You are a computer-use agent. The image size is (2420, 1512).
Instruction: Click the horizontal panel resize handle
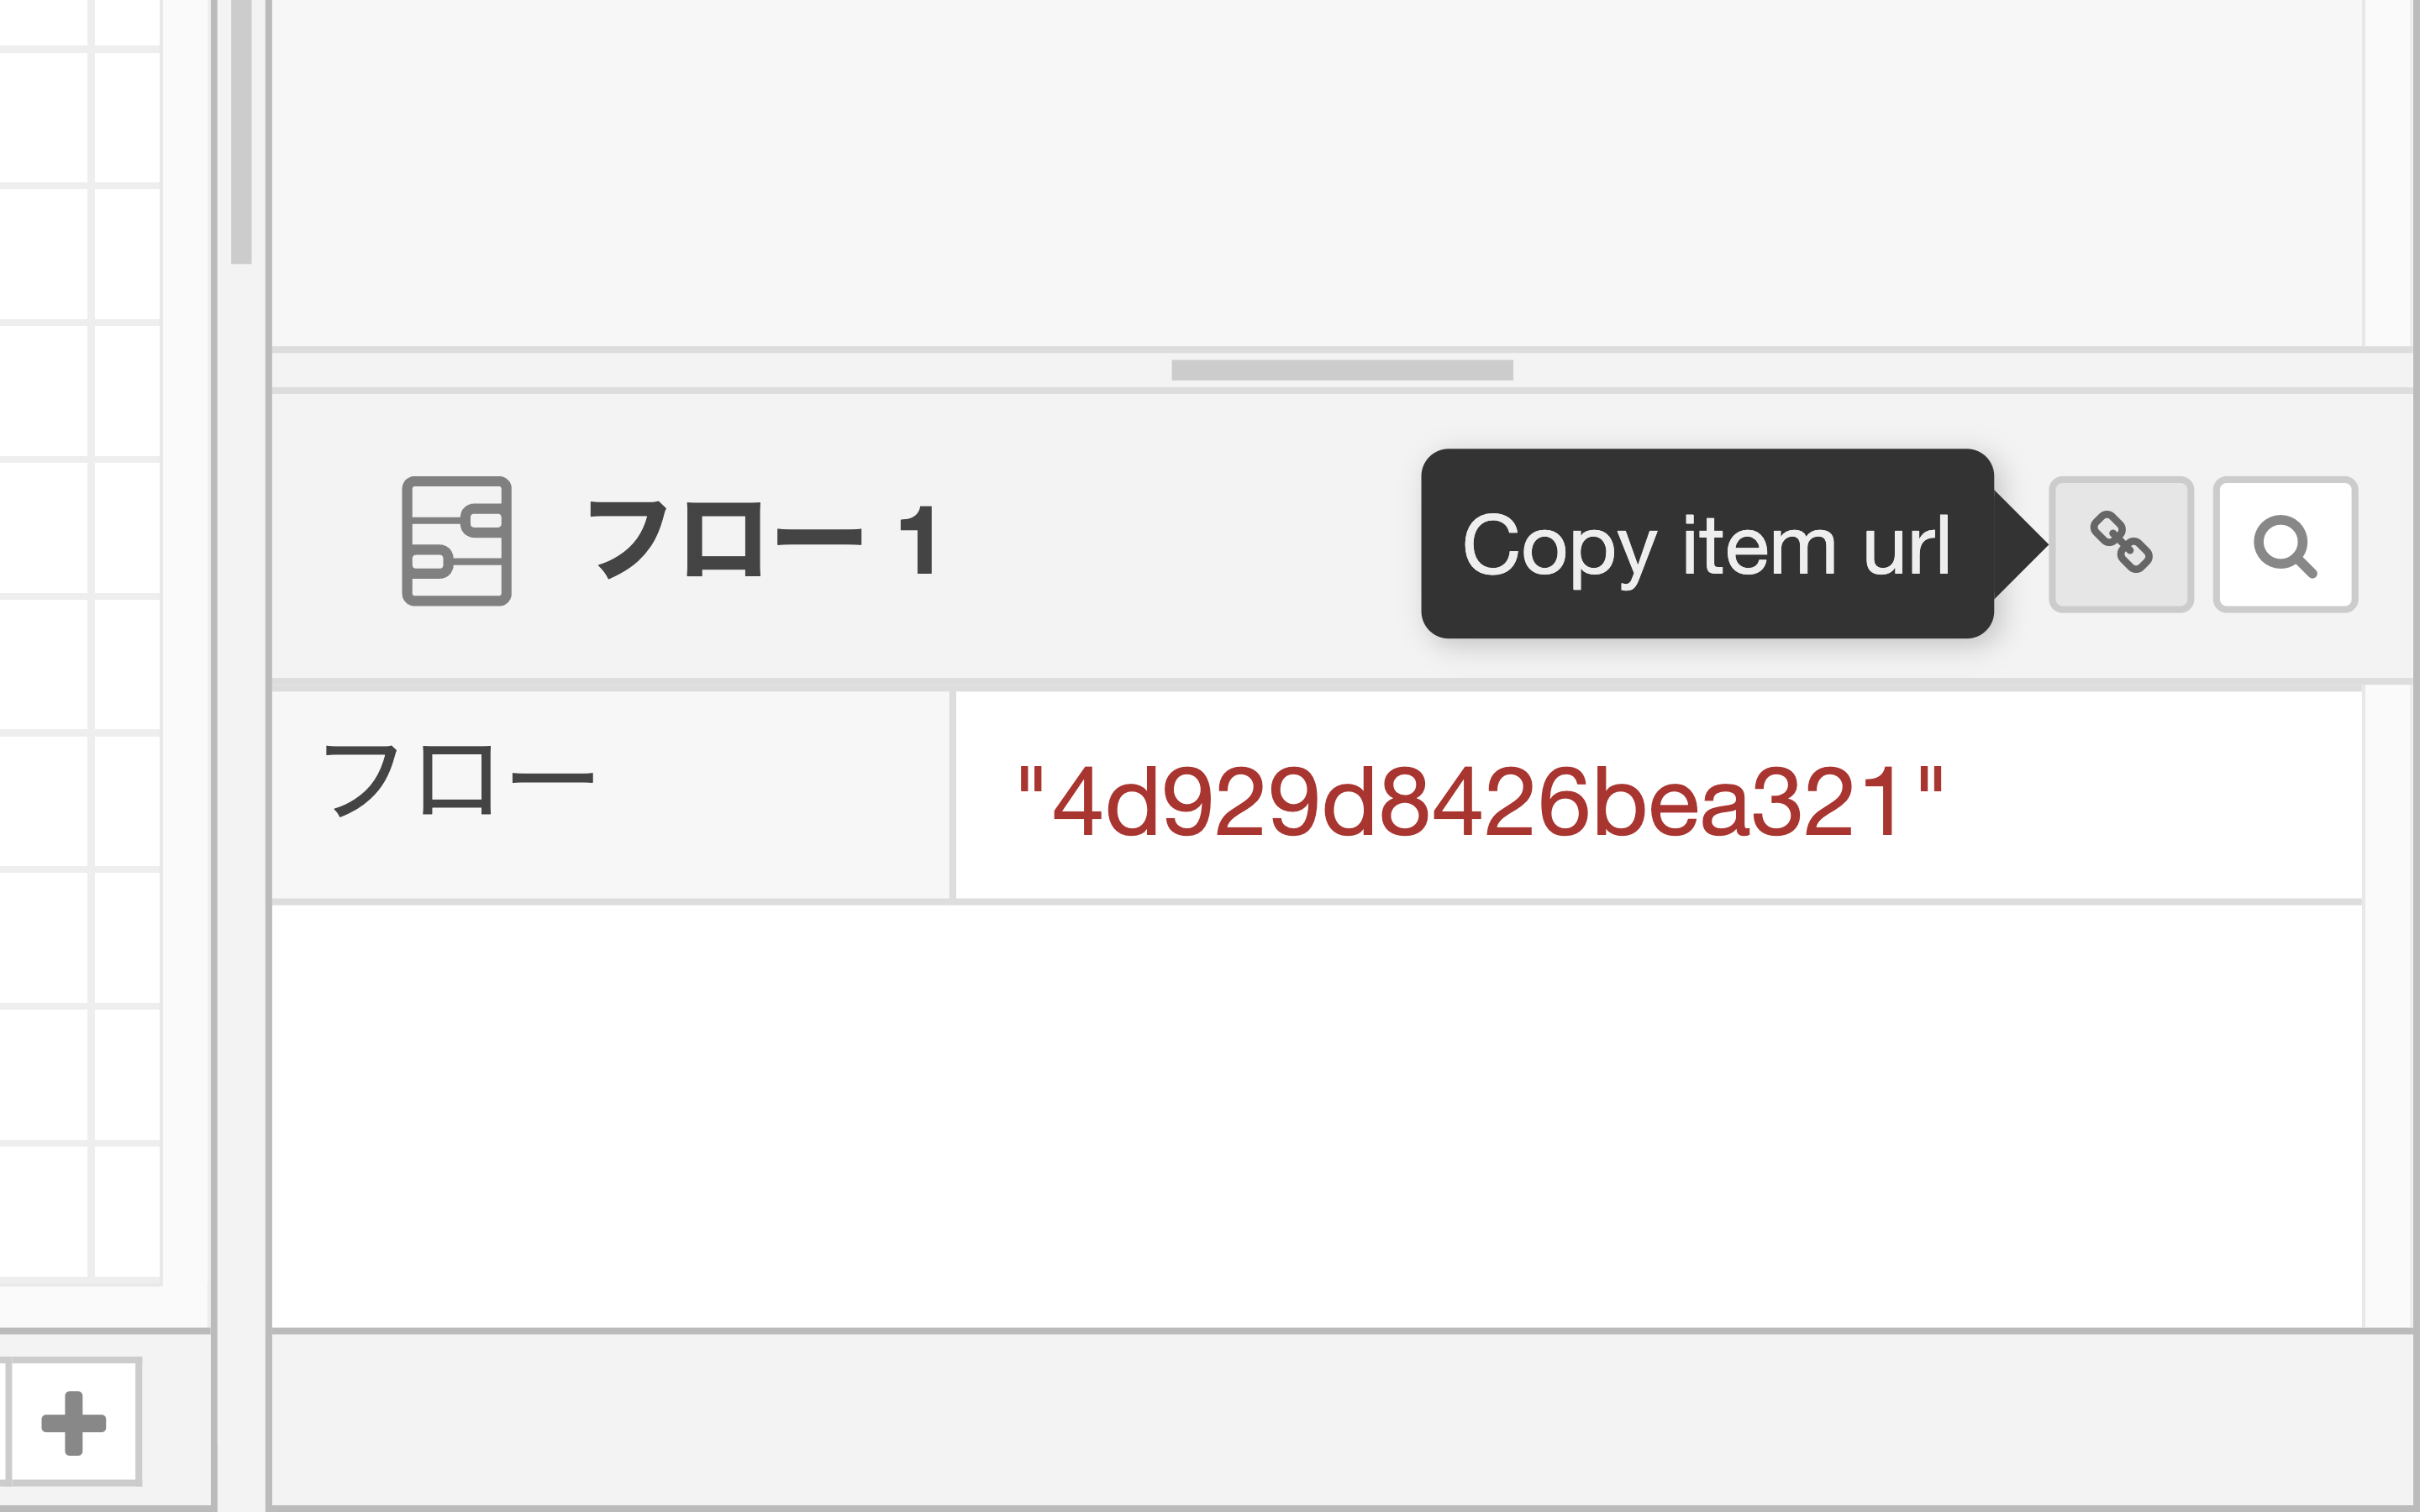click(1342, 370)
